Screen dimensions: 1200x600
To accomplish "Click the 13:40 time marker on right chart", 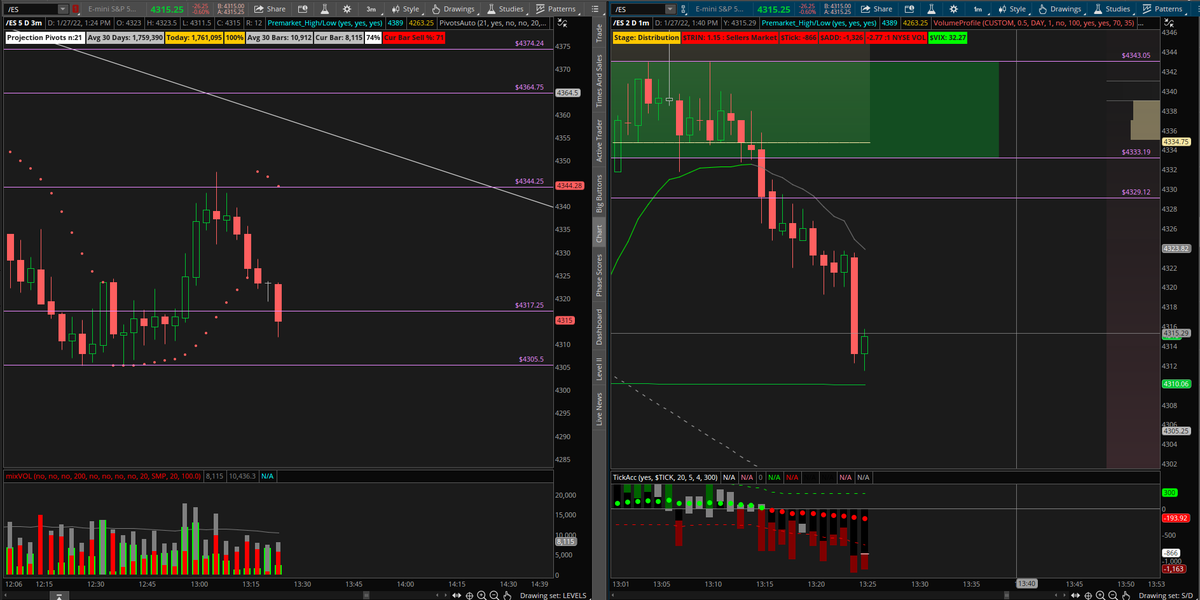I will pyautogui.click(x=1026, y=584).
